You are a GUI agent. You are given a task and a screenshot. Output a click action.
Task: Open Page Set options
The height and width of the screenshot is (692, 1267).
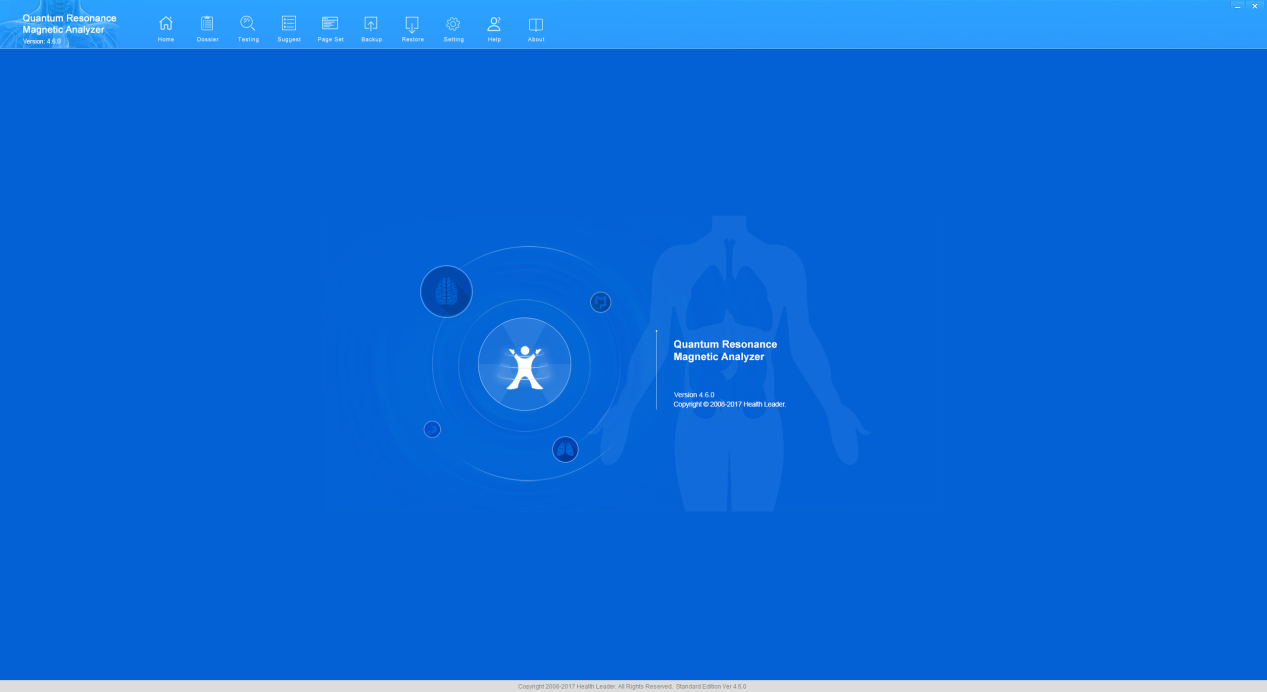pyautogui.click(x=330, y=28)
